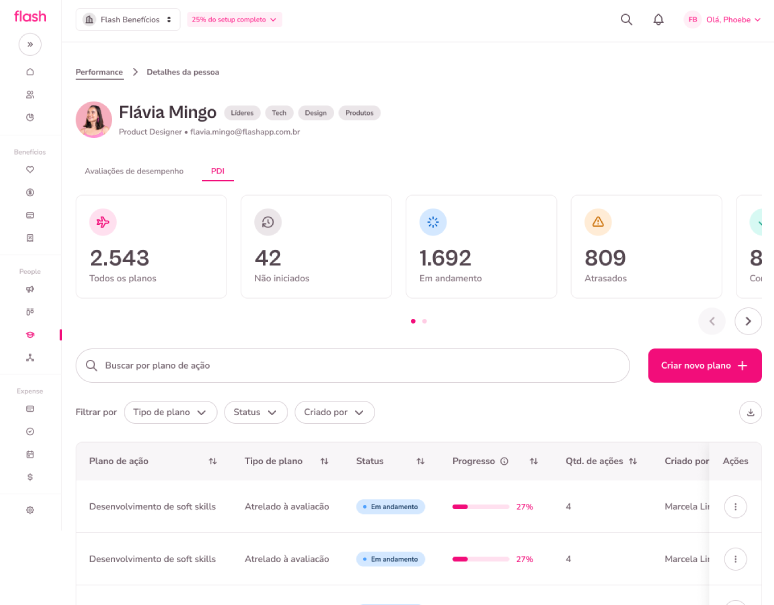Open the Criado por filter dropdown
The image size is (774, 605).
(334, 412)
